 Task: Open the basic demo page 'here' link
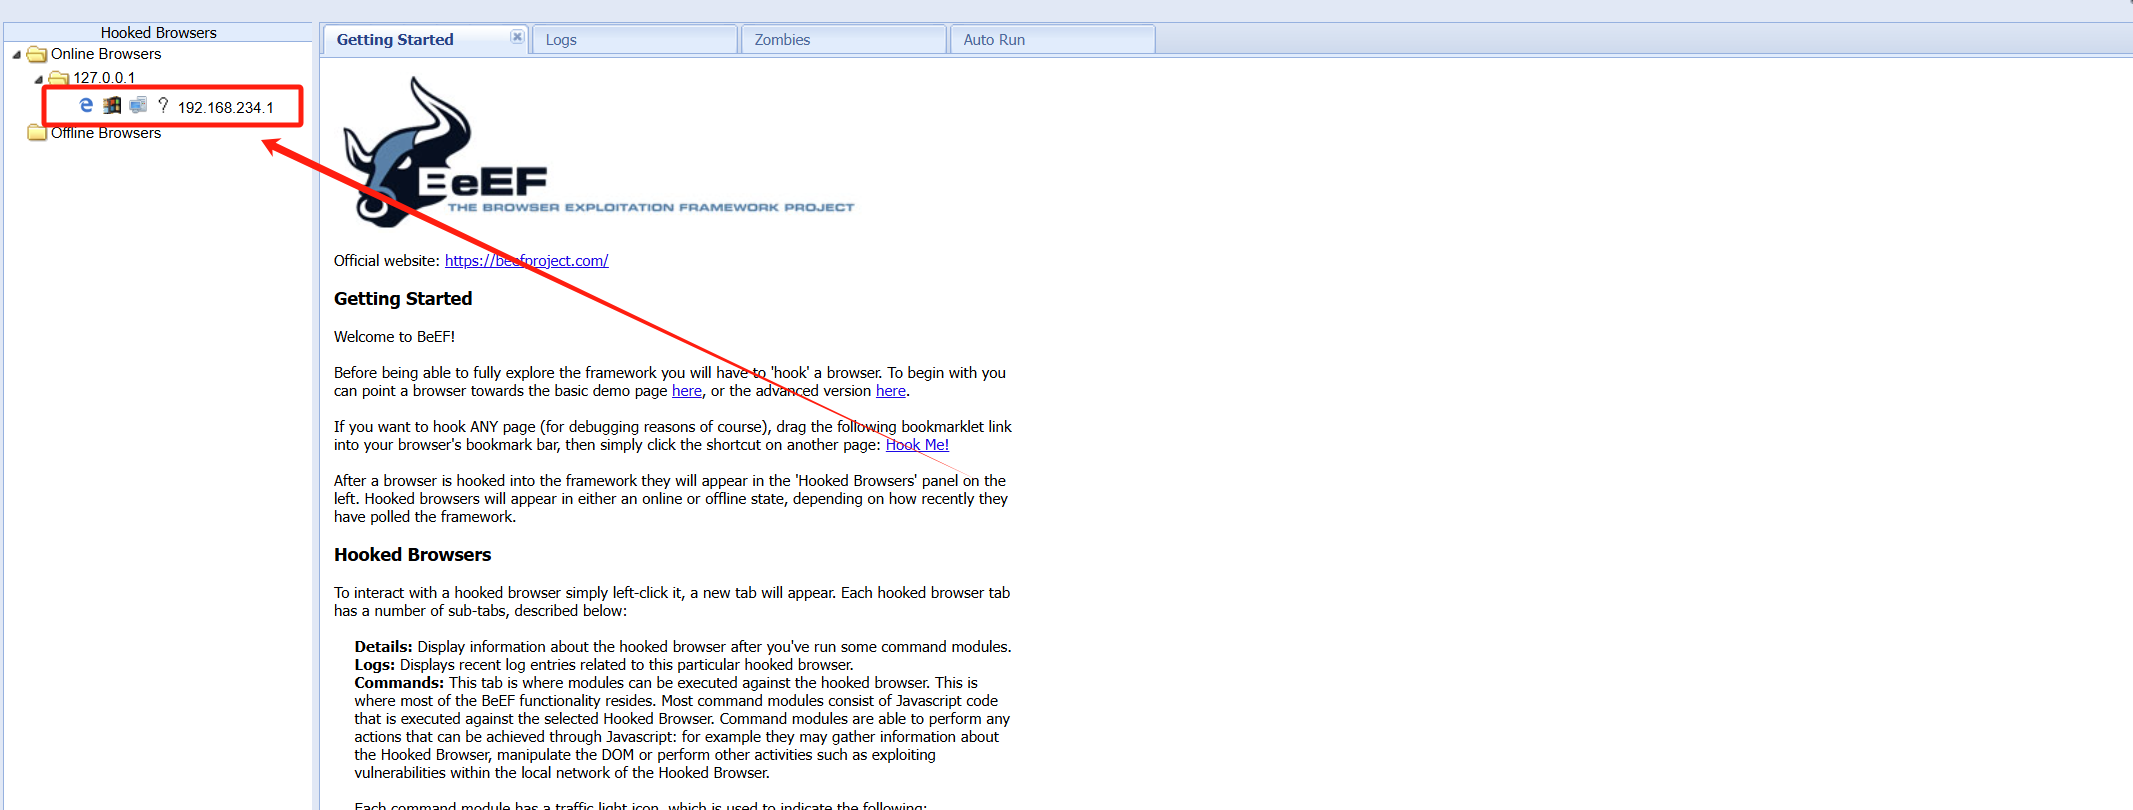(687, 391)
